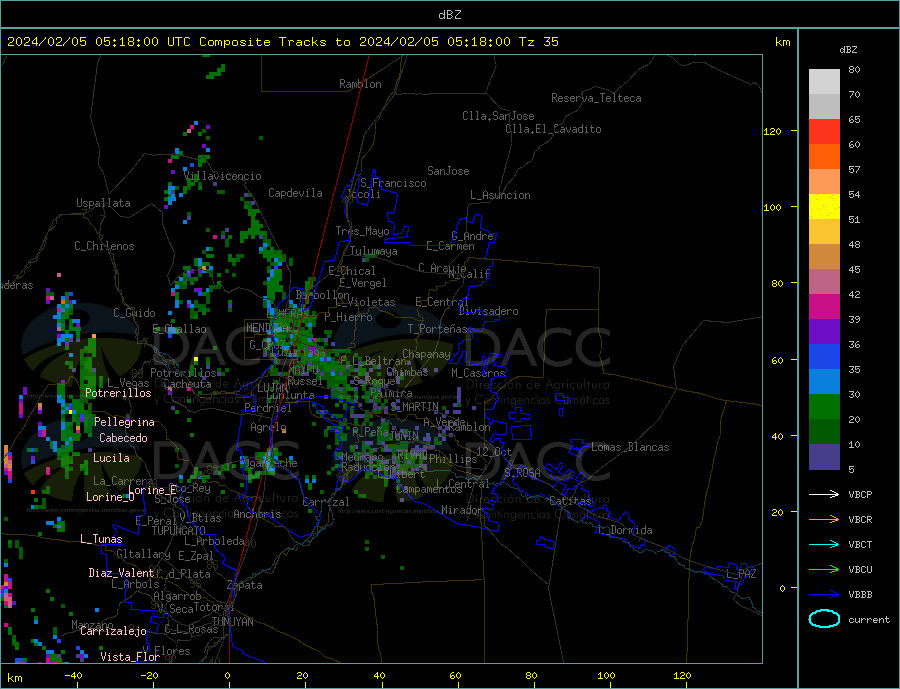Click the Reserva_Telteca map label
Image resolution: width=900 pixels, height=689 pixels.
tap(596, 98)
